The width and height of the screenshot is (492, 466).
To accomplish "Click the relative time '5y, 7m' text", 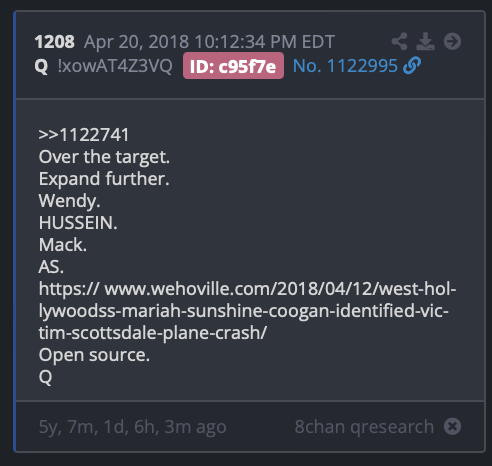I will (x=132, y=427).
